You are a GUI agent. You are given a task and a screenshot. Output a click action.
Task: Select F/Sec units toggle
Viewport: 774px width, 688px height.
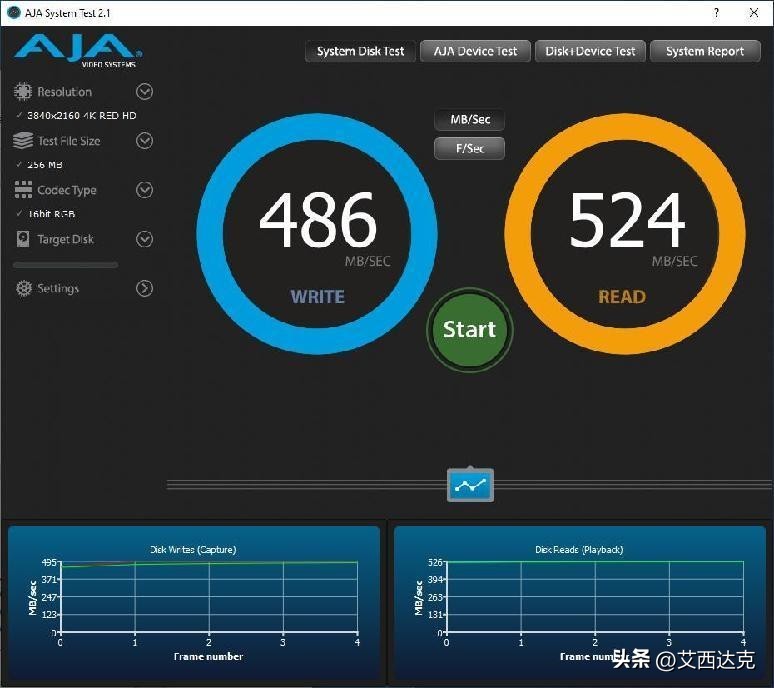(470, 148)
